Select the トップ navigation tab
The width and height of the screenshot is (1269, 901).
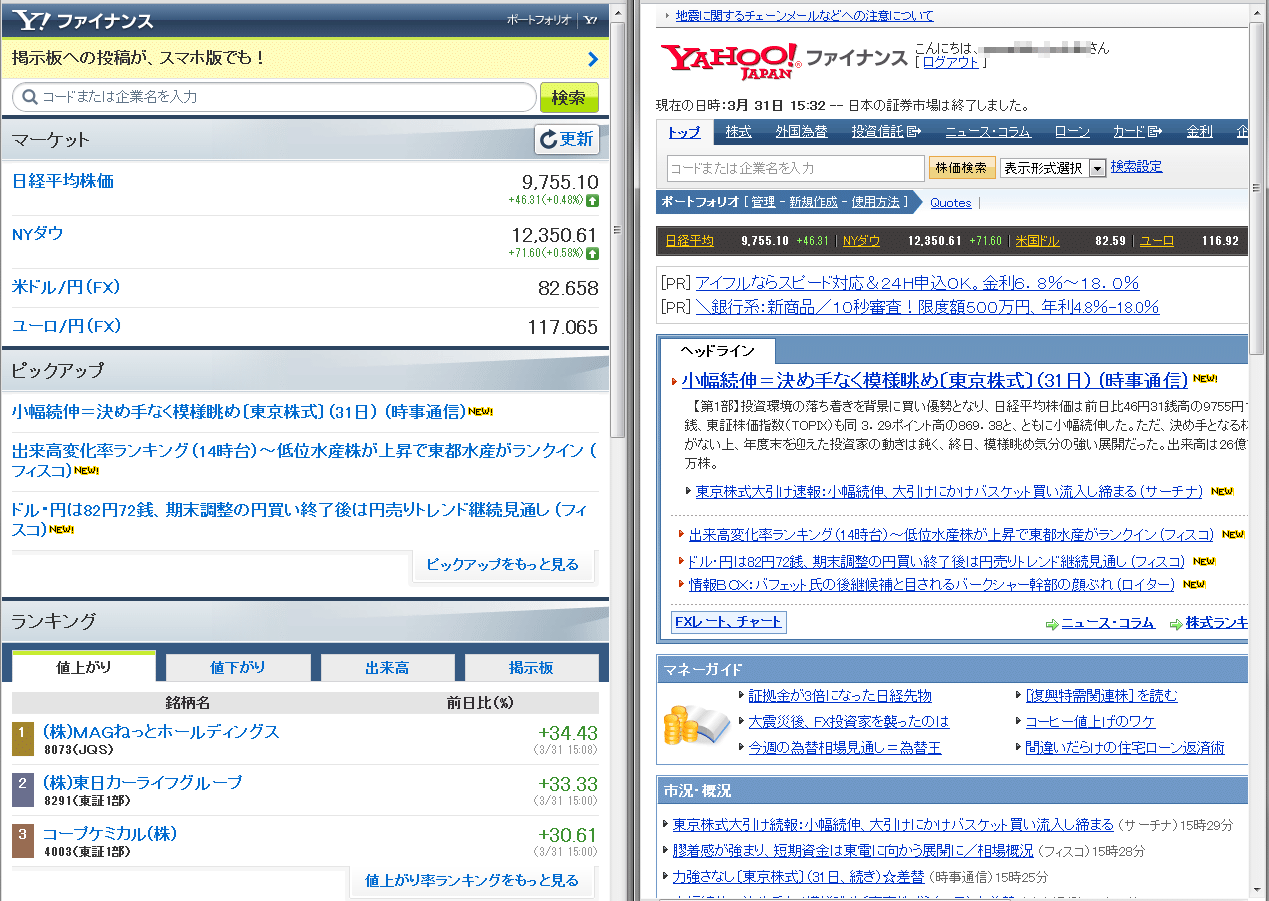(x=685, y=132)
